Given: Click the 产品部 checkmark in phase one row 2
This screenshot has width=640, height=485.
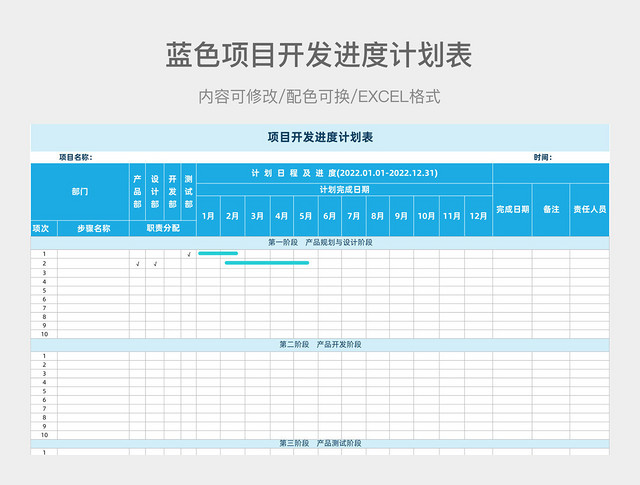Looking at the screenshot, I should 138,264.
